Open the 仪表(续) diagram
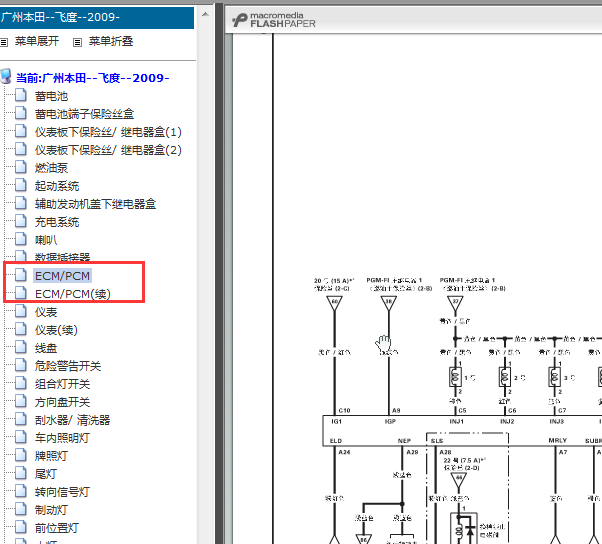This screenshot has width=602, height=544. click(x=56, y=330)
